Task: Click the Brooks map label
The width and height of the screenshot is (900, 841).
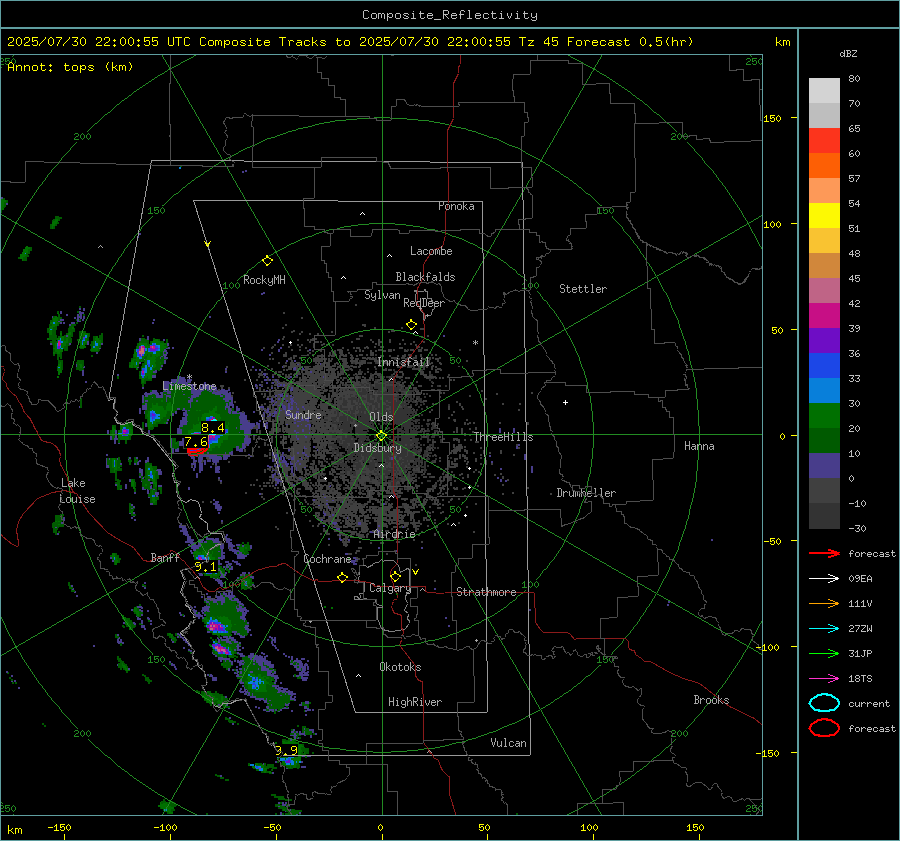Action: point(711,700)
